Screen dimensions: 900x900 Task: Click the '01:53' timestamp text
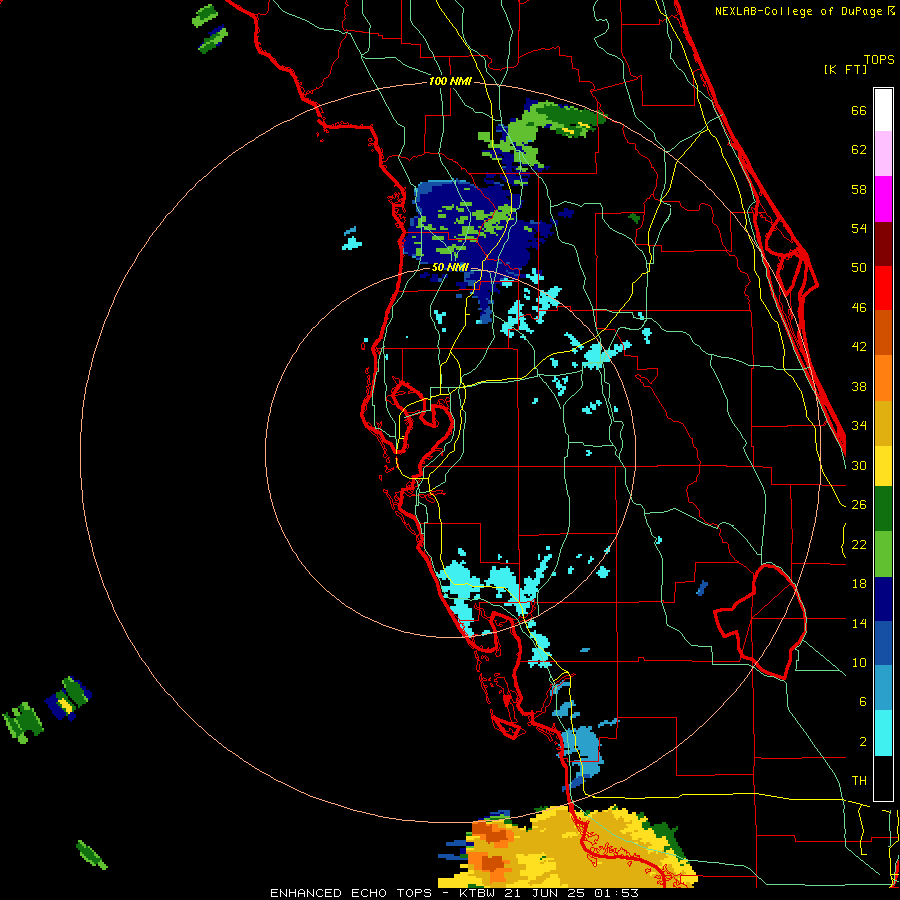pyautogui.click(x=619, y=893)
